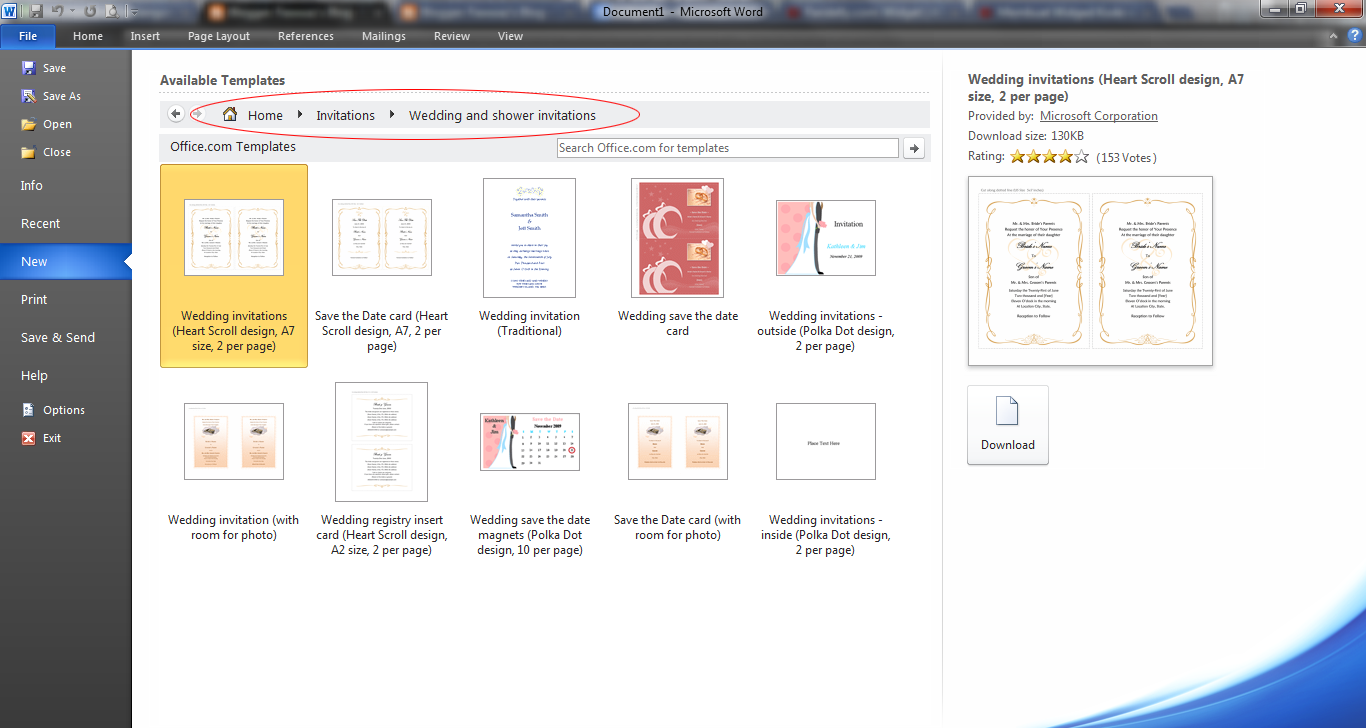Click Wedding and shower invitations breadcrumb

[502, 115]
